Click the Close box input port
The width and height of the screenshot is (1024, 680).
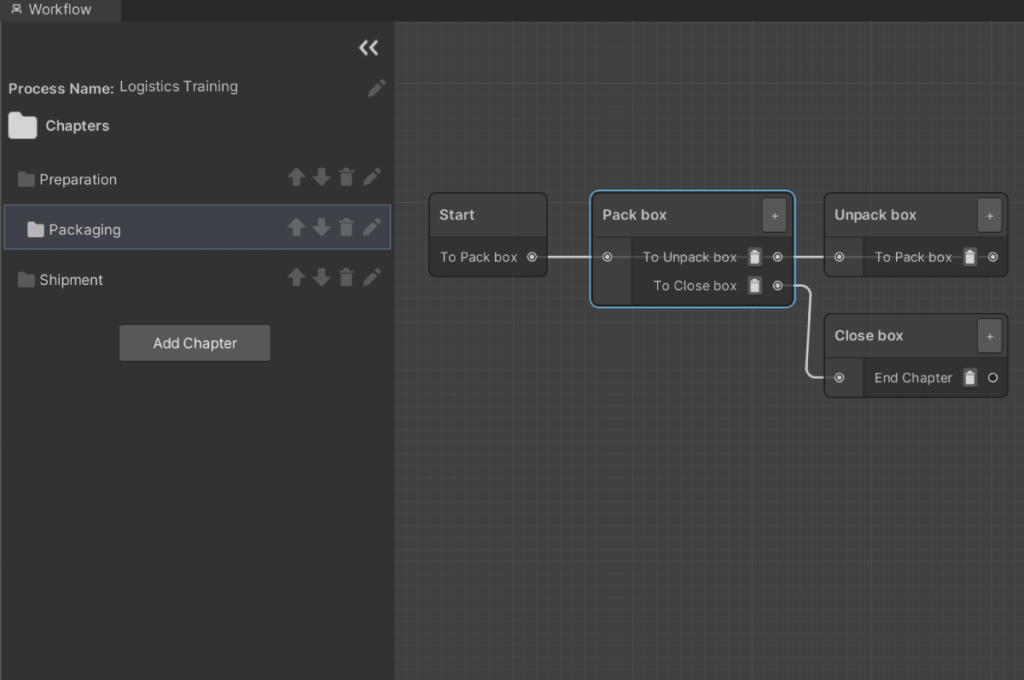coord(839,378)
